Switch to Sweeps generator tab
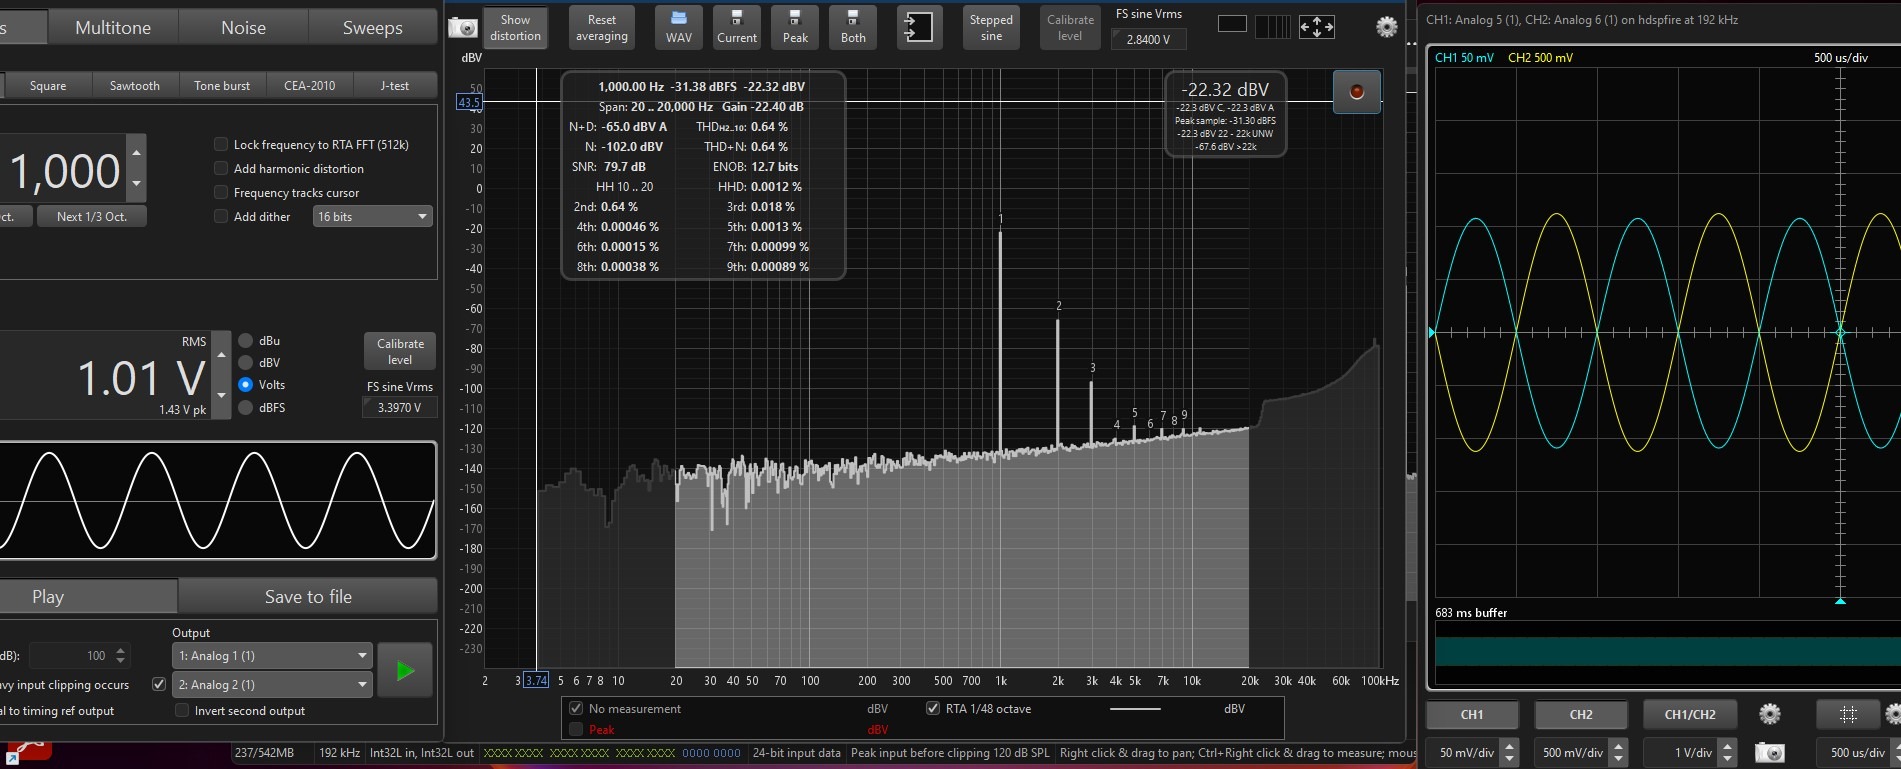Image resolution: width=1901 pixels, height=769 pixels. (372, 27)
